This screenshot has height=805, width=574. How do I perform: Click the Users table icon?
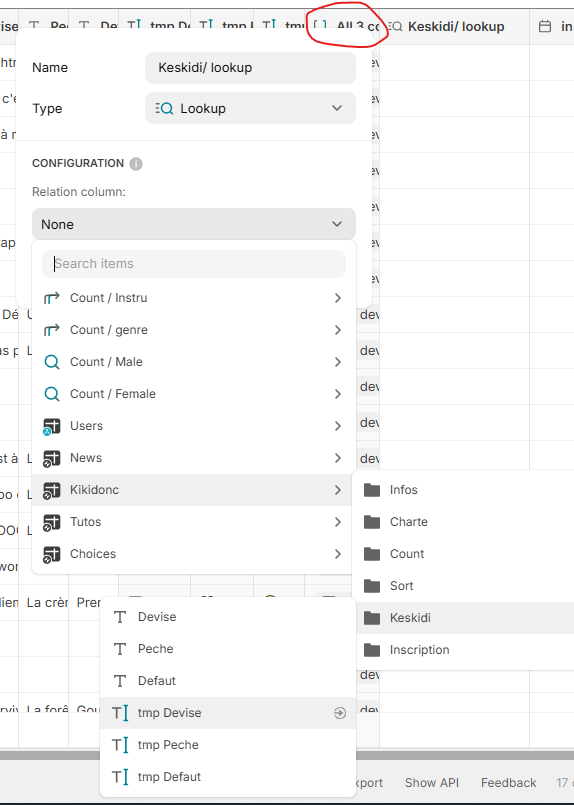51,426
